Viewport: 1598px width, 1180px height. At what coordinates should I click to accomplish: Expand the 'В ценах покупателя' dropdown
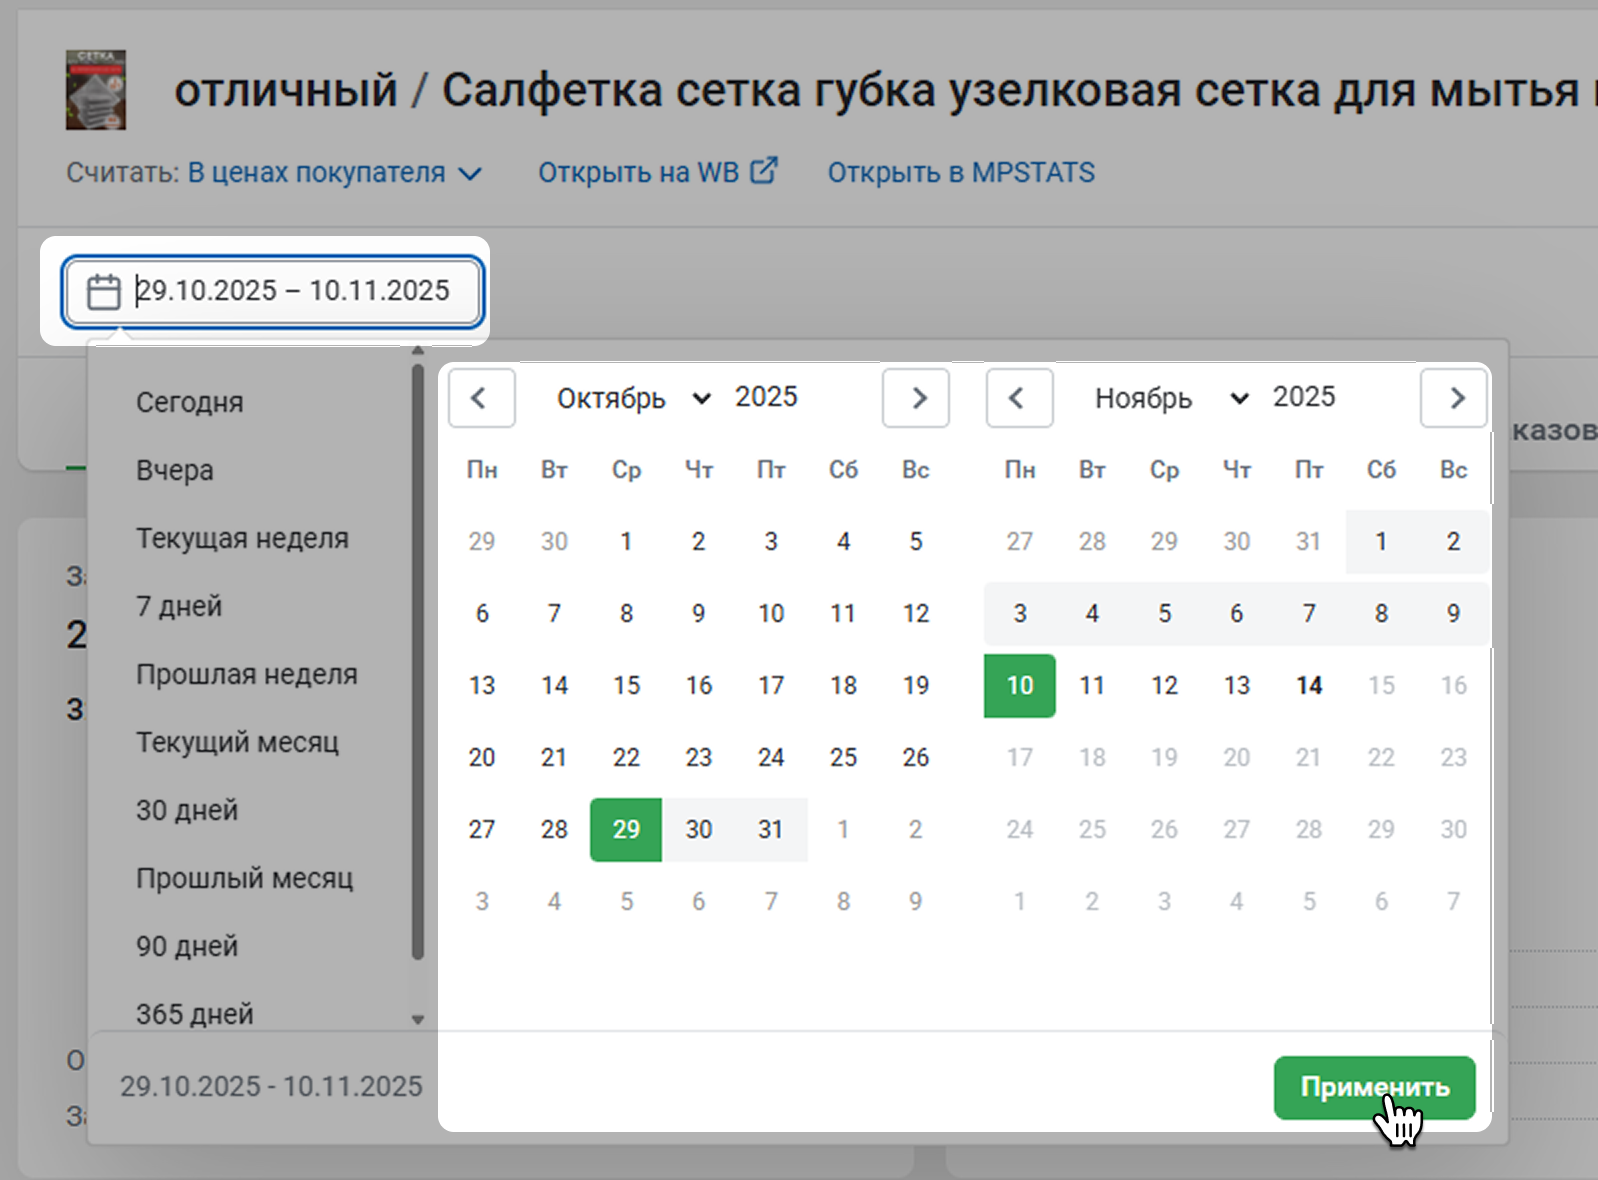pyautogui.click(x=334, y=173)
